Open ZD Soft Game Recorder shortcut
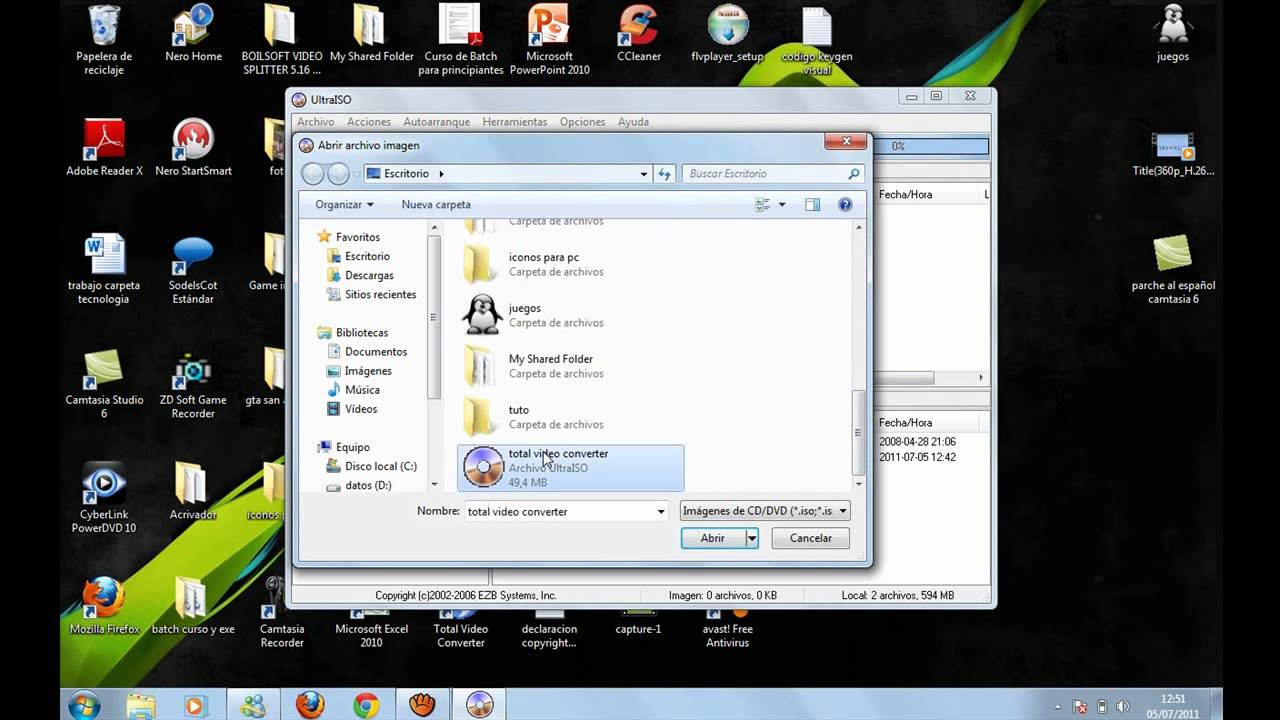The width and height of the screenshot is (1280, 720). click(193, 386)
